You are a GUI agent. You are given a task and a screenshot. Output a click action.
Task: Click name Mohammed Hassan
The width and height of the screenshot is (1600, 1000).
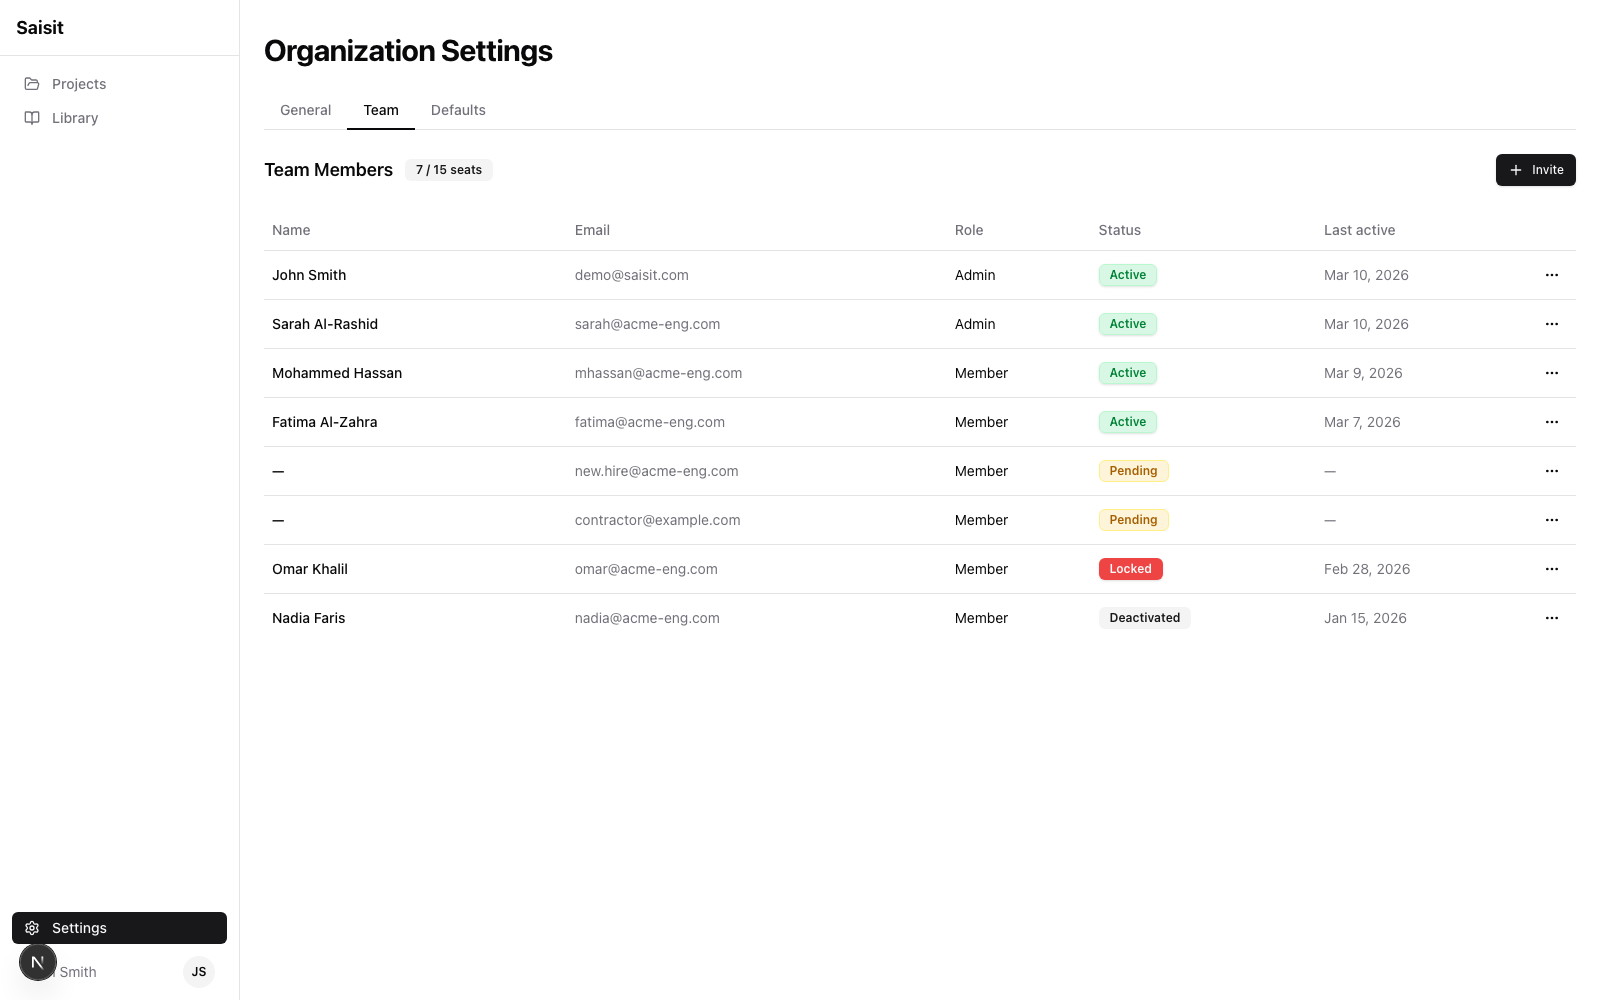click(x=337, y=373)
